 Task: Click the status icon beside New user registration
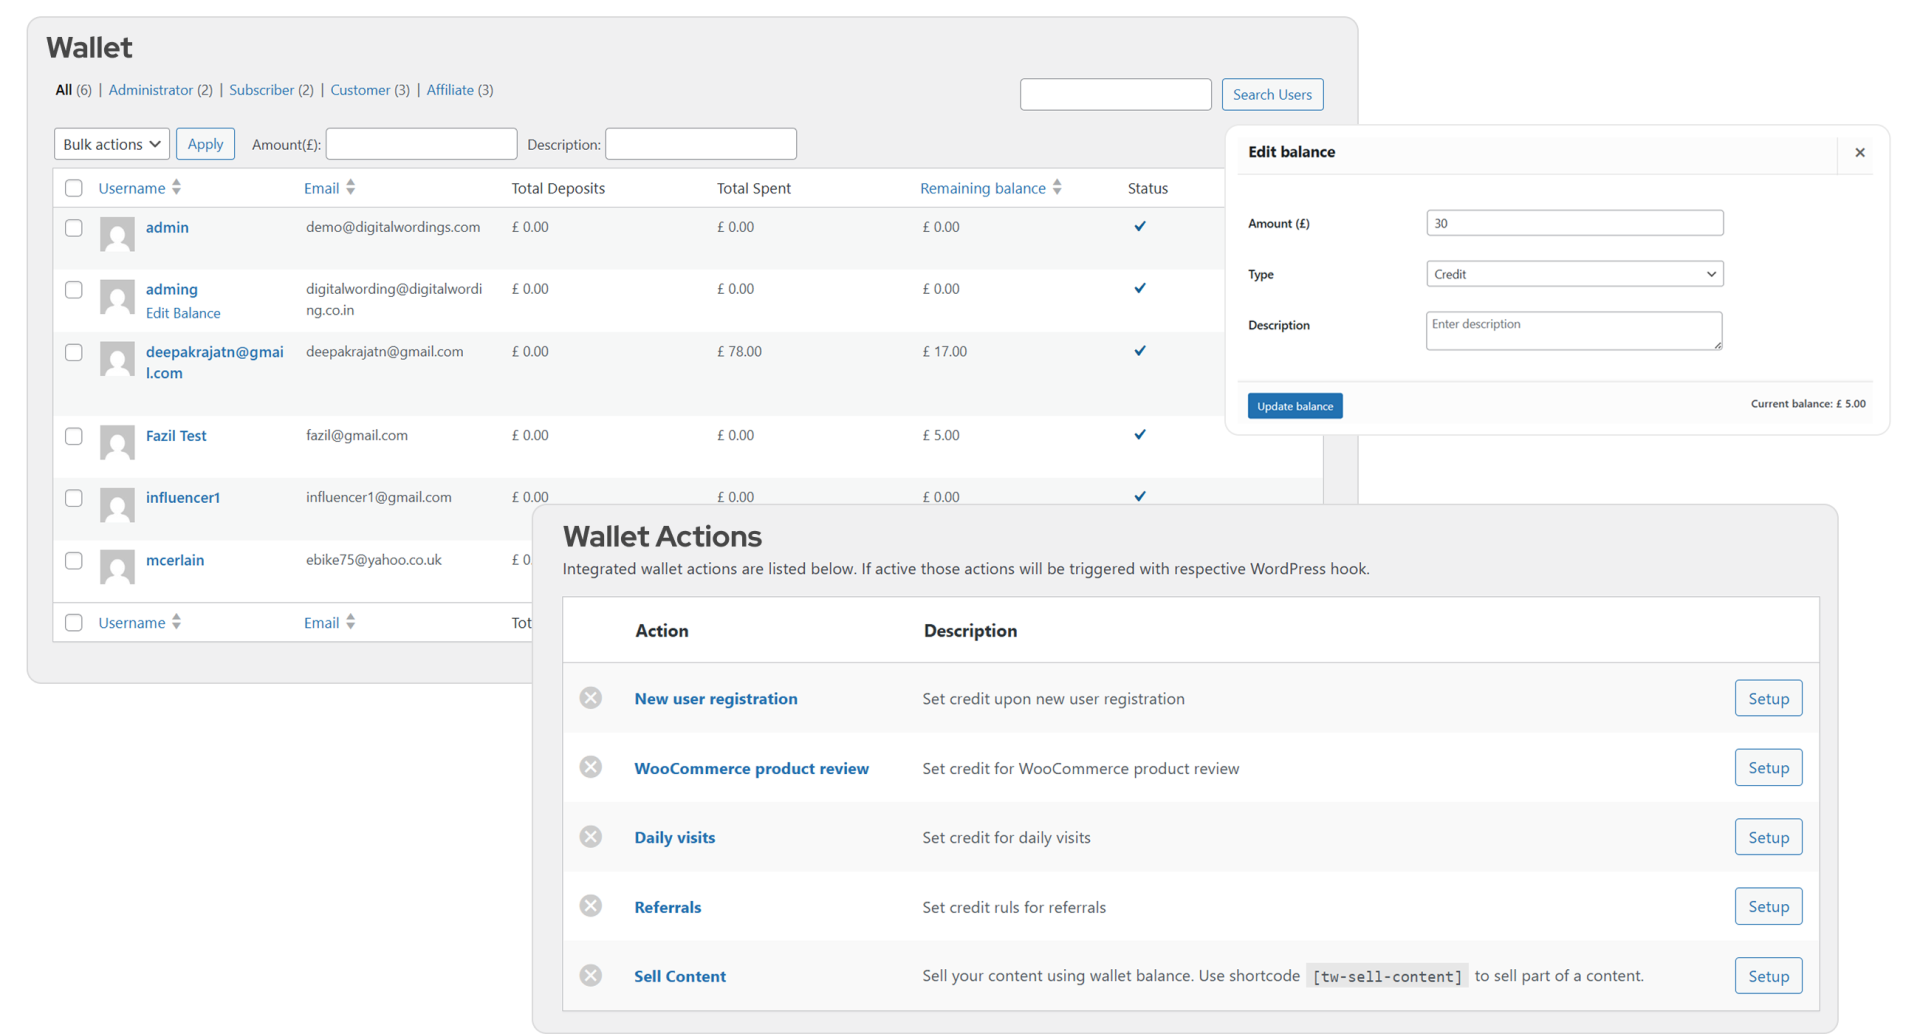(x=591, y=698)
